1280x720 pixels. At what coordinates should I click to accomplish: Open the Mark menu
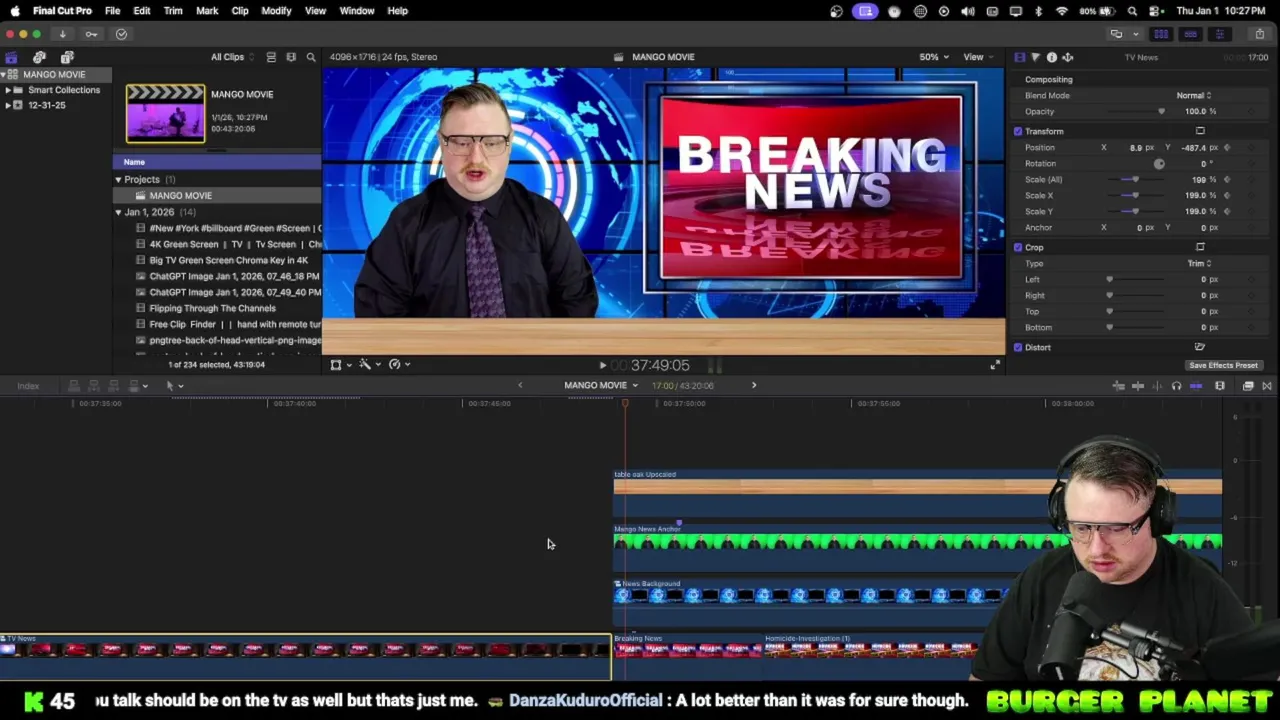[207, 11]
